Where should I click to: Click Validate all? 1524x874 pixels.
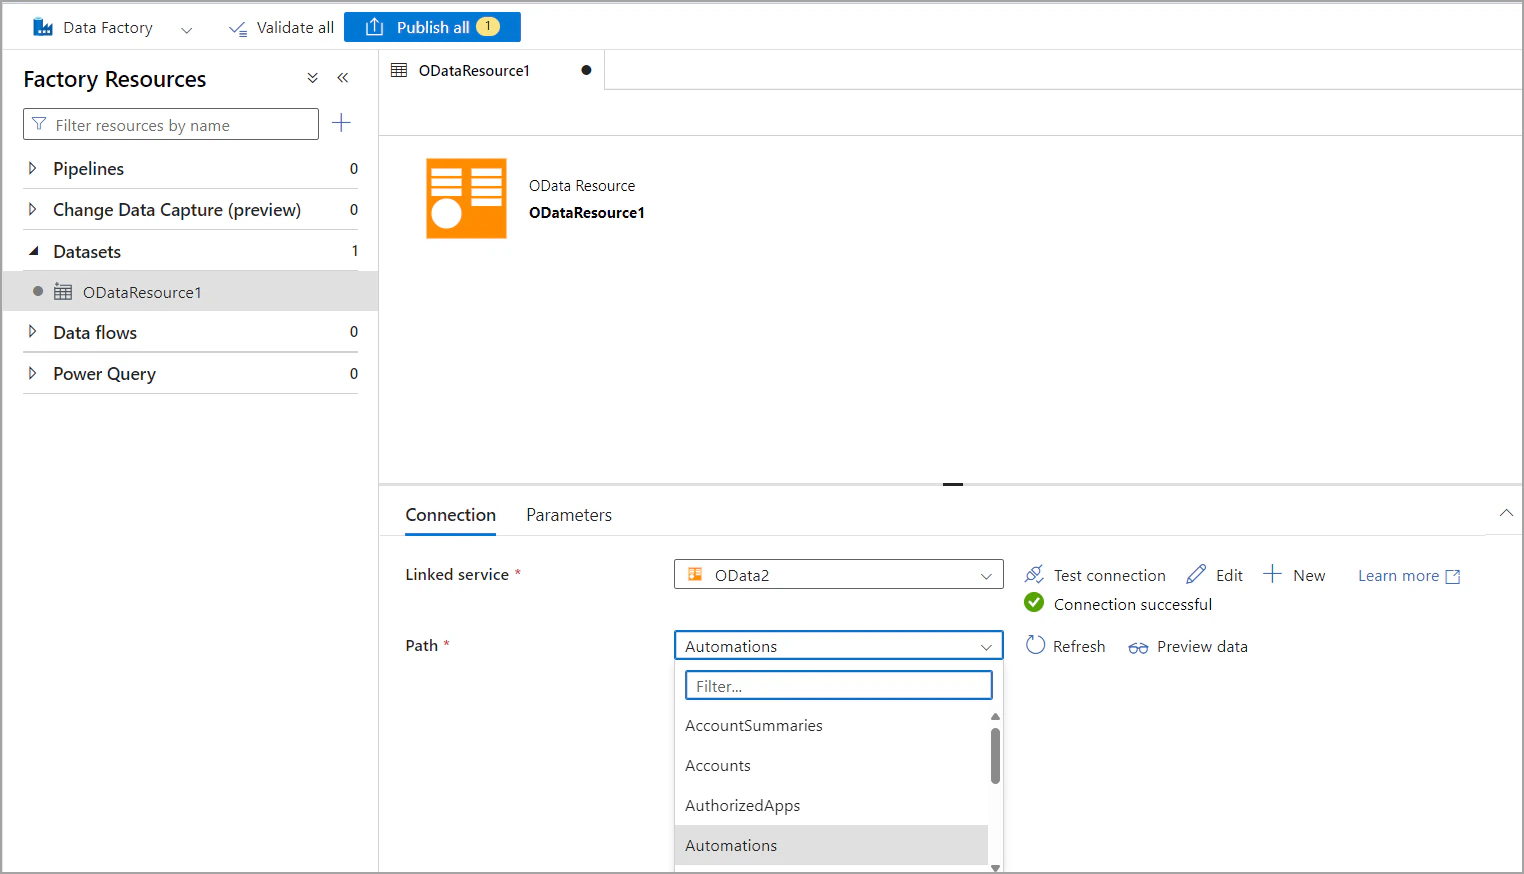click(x=281, y=28)
